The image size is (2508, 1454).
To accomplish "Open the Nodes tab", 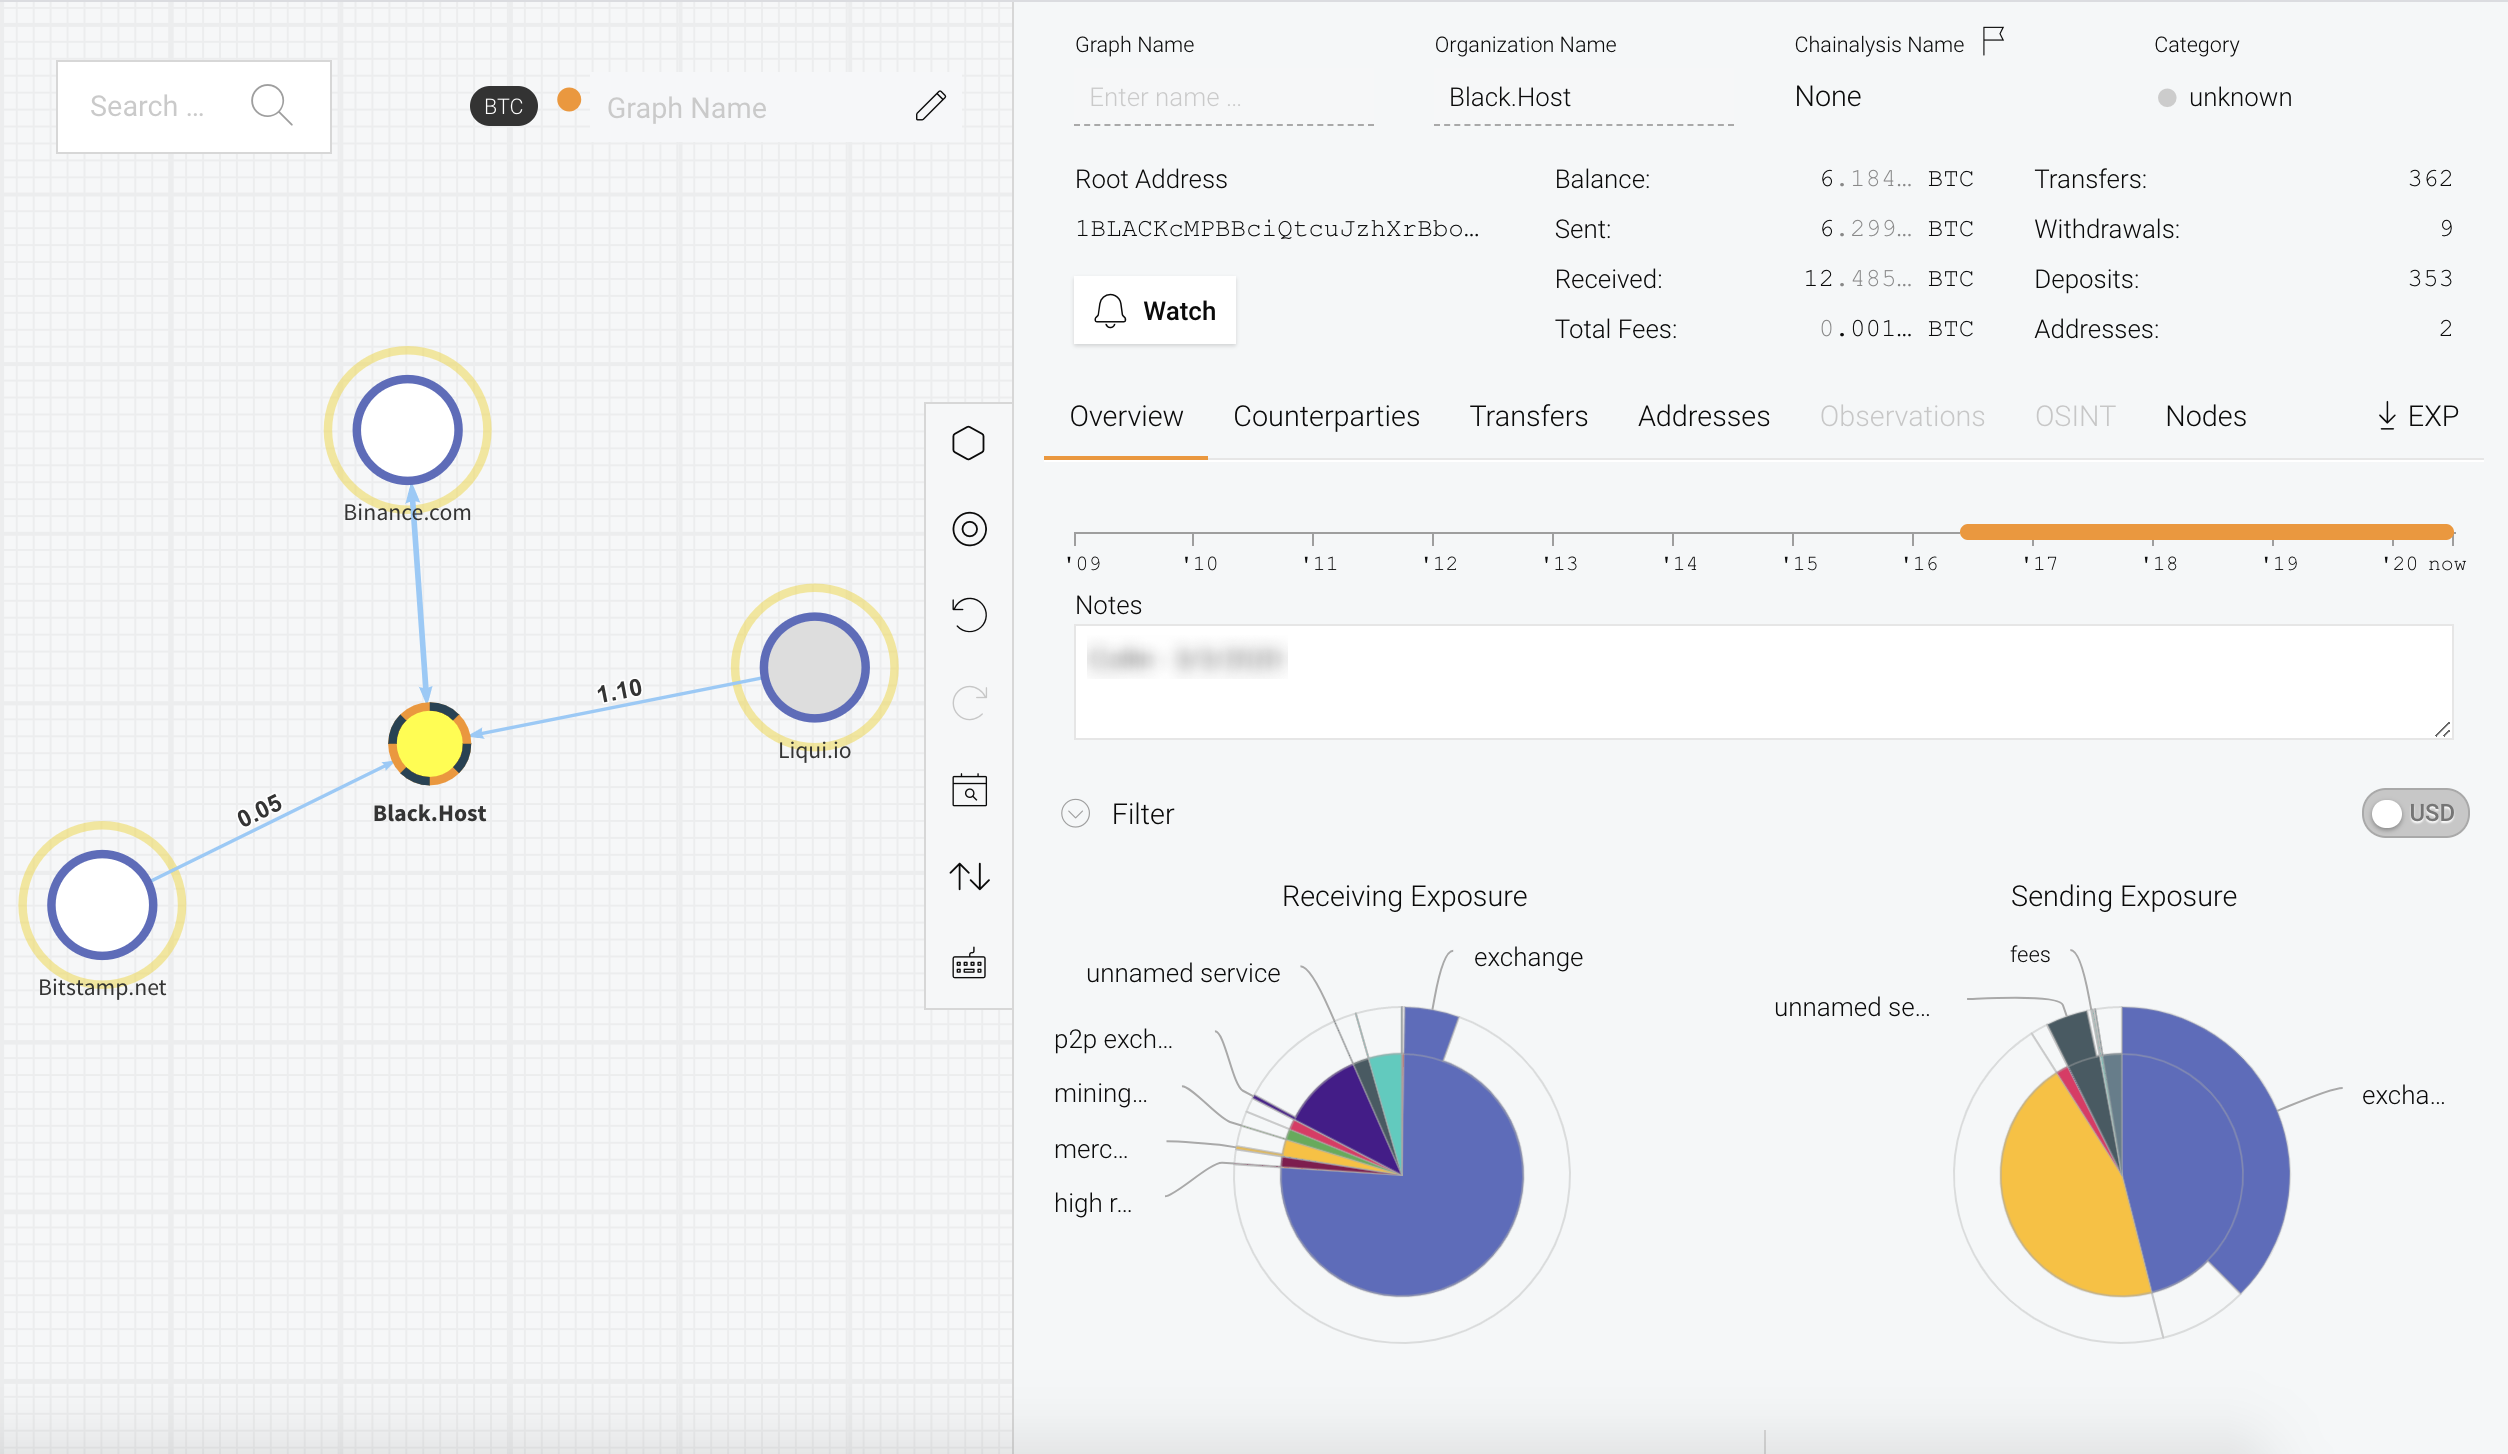I will pyautogui.click(x=2205, y=416).
